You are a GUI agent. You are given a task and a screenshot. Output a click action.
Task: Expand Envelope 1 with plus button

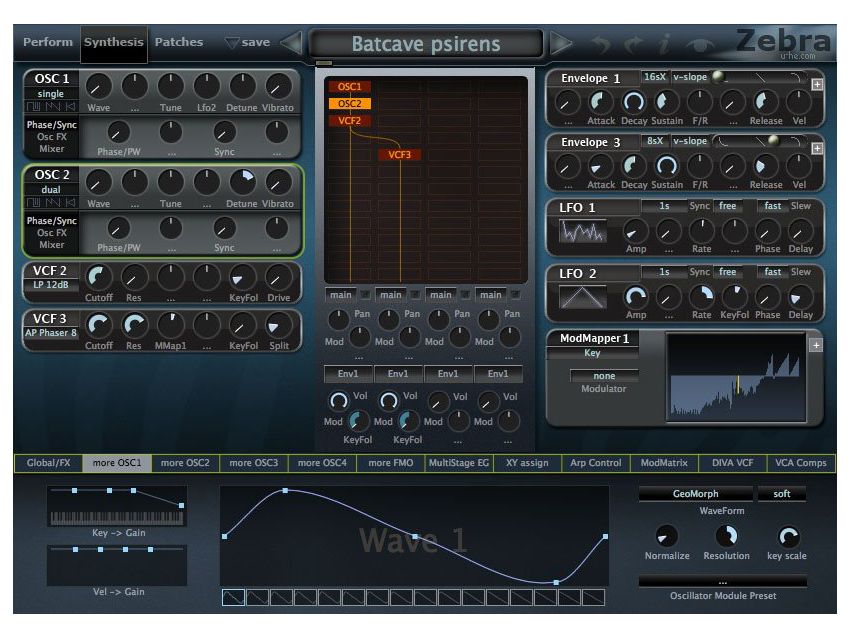click(x=817, y=85)
